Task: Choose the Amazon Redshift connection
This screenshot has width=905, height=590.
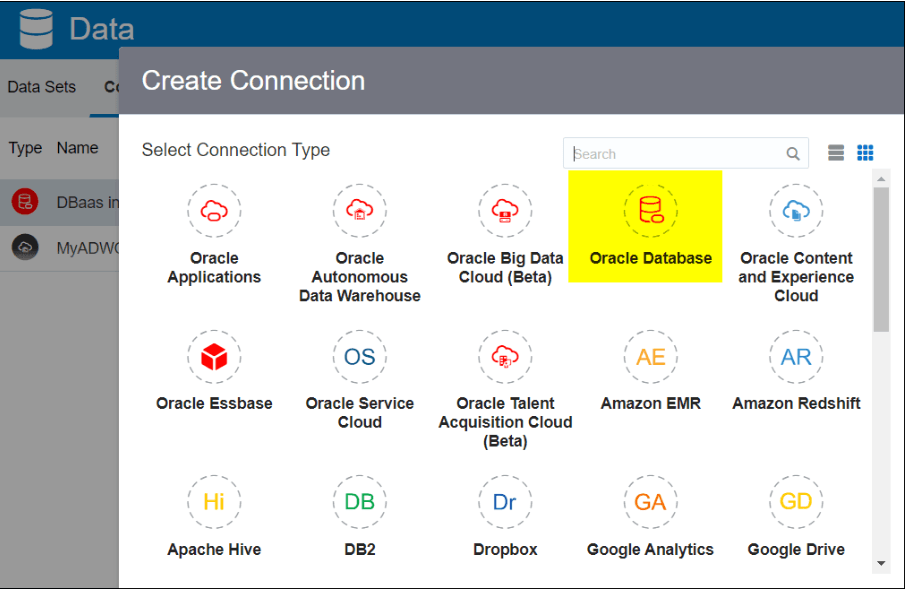Action: click(x=796, y=357)
